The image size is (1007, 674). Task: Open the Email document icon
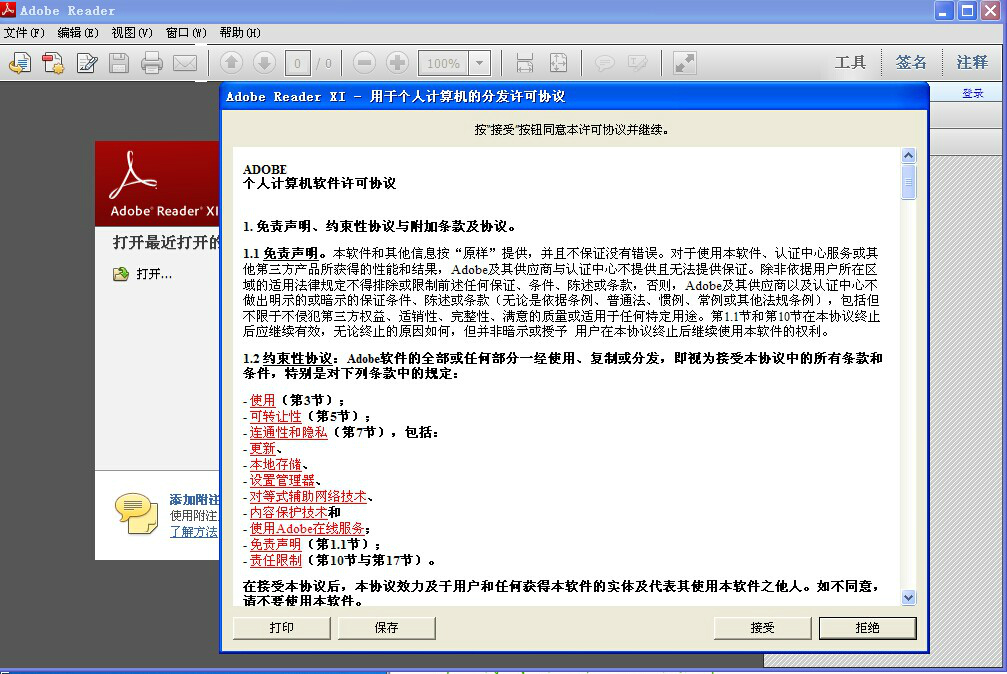[184, 62]
